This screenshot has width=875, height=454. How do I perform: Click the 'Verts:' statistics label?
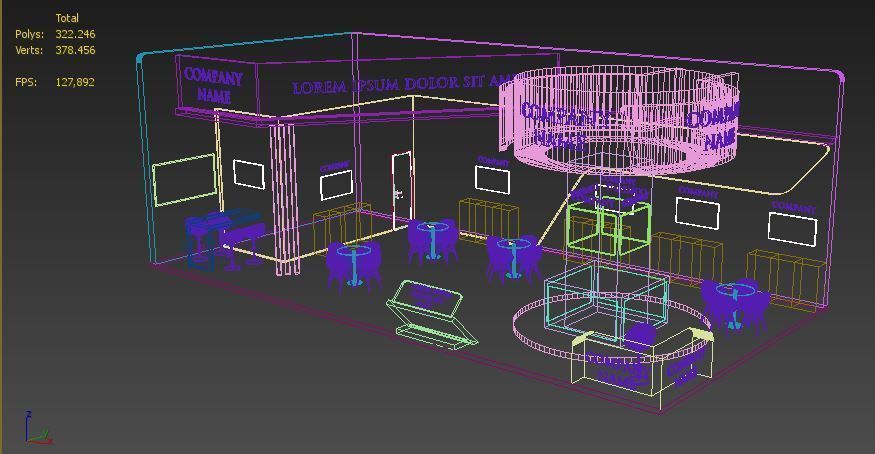click(29, 50)
